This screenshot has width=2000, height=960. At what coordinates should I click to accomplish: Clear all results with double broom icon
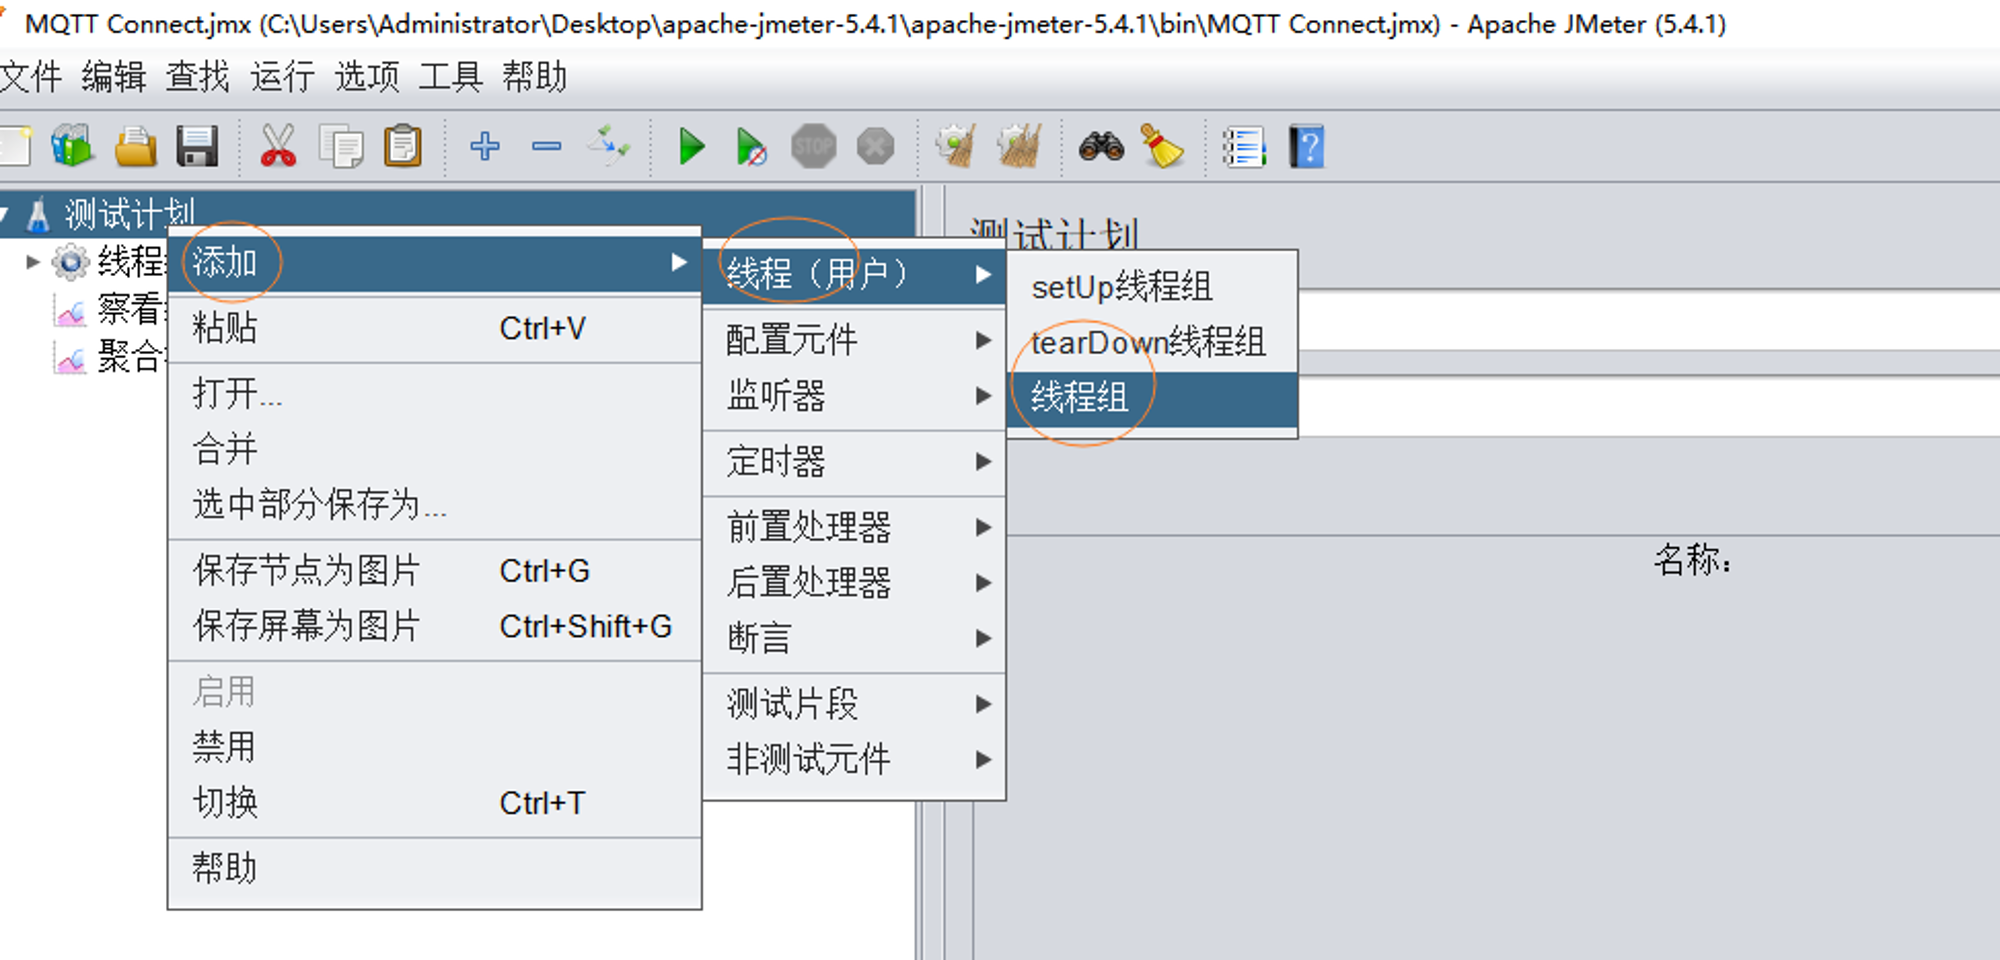[1019, 147]
